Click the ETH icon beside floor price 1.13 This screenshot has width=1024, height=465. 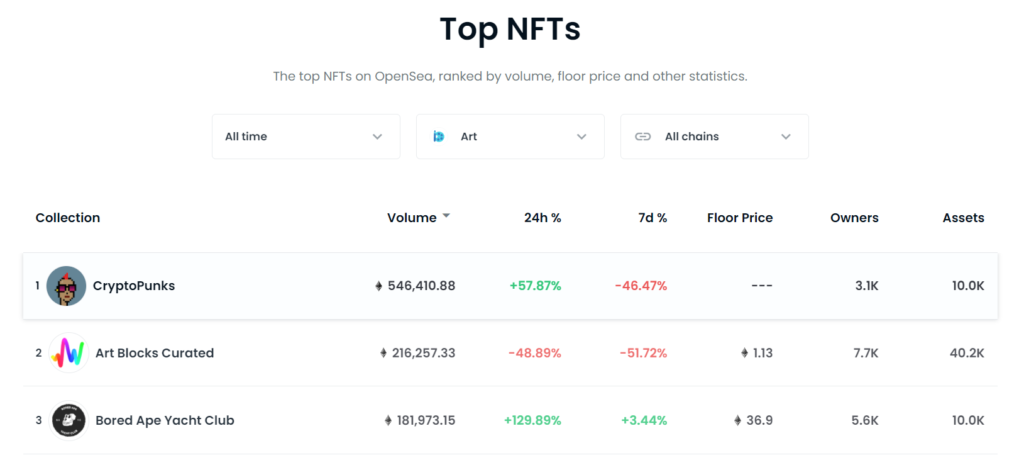tap(744, 353)
